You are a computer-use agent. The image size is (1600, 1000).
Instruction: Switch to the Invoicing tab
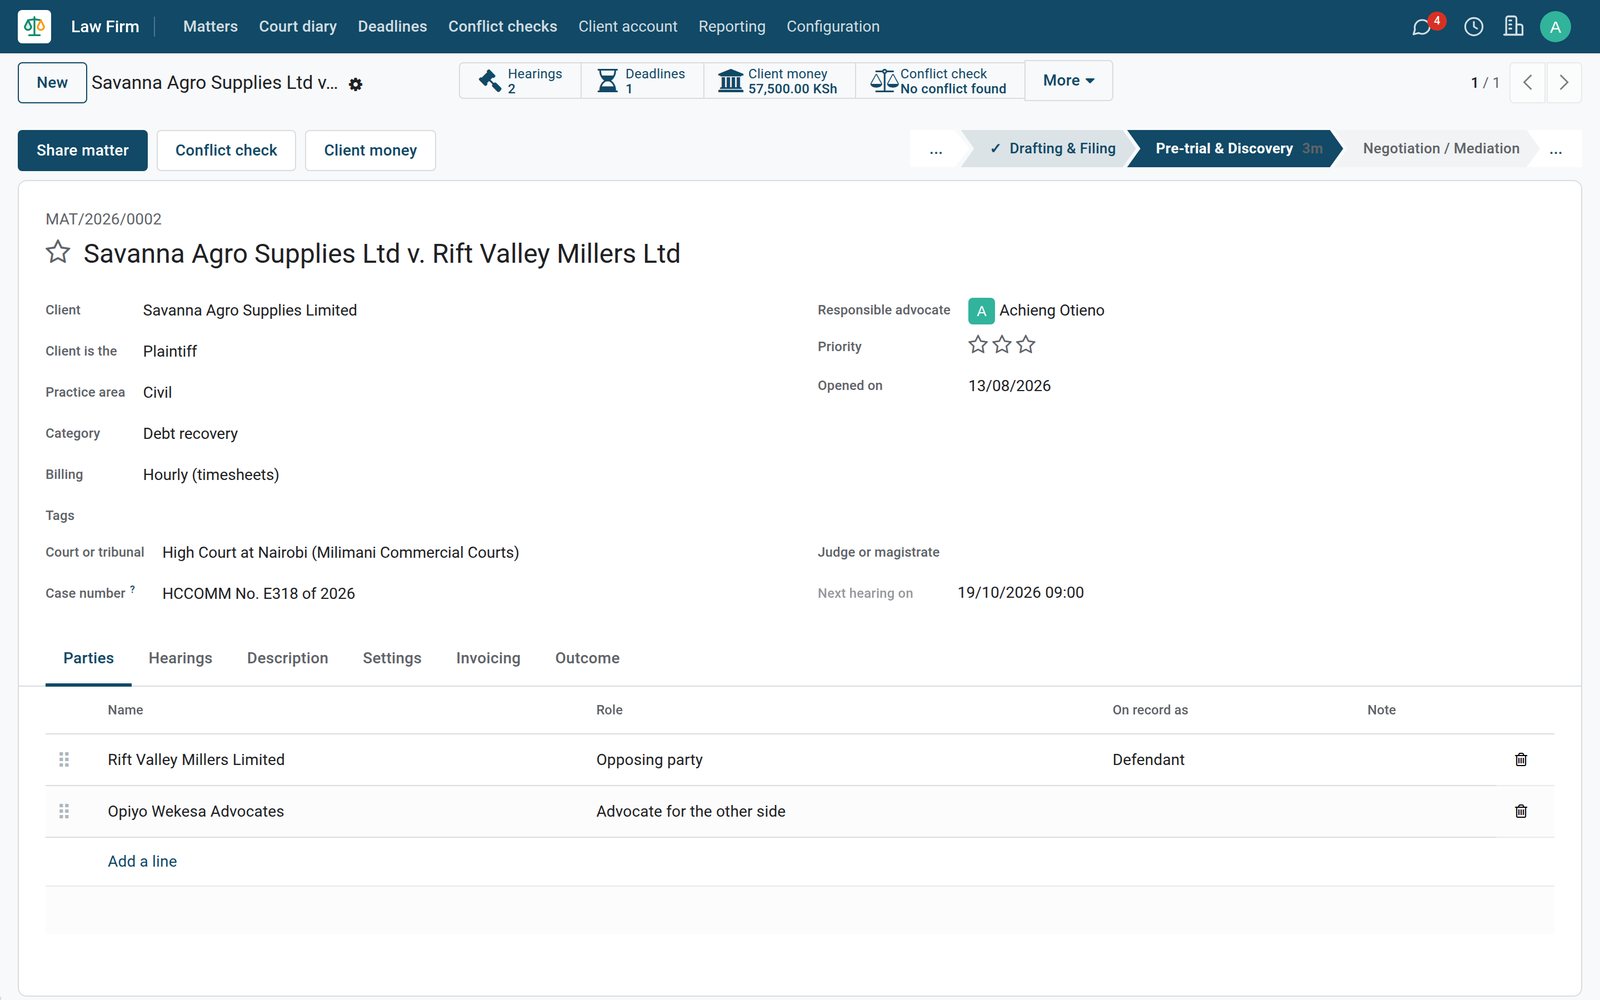(x=488, y=658)
